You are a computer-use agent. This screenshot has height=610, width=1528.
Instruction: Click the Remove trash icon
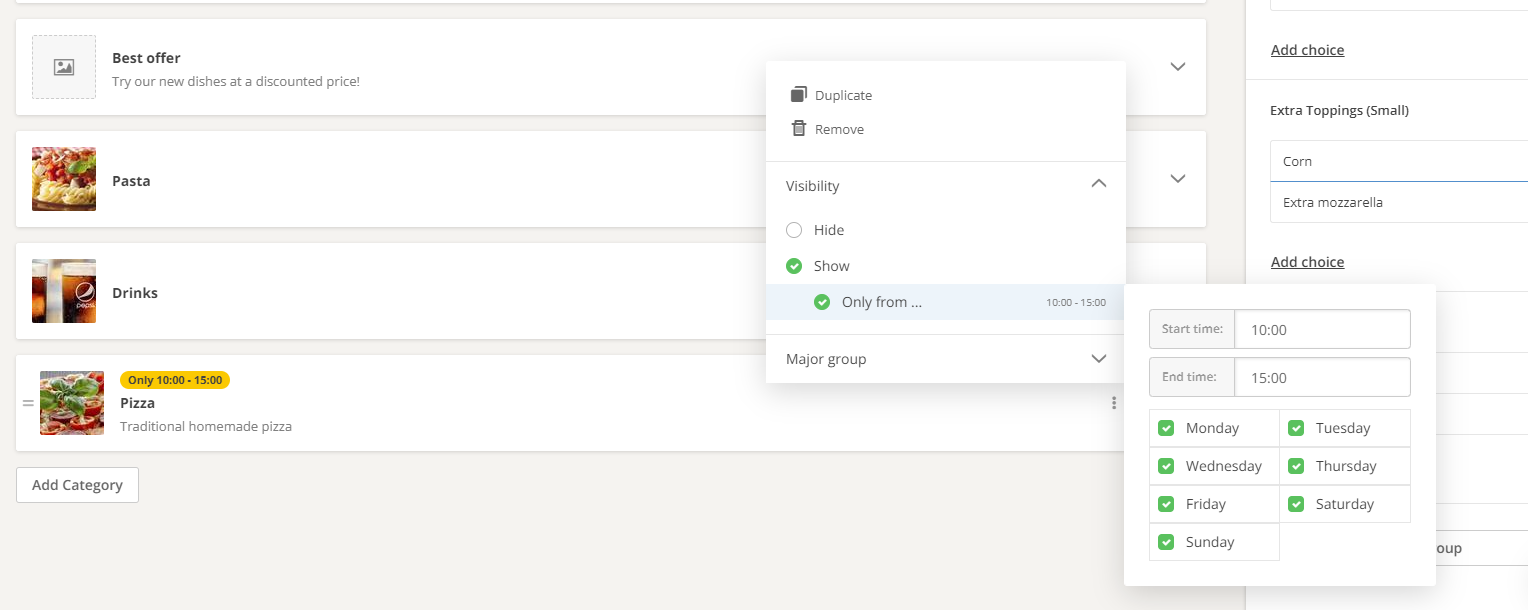798,129
